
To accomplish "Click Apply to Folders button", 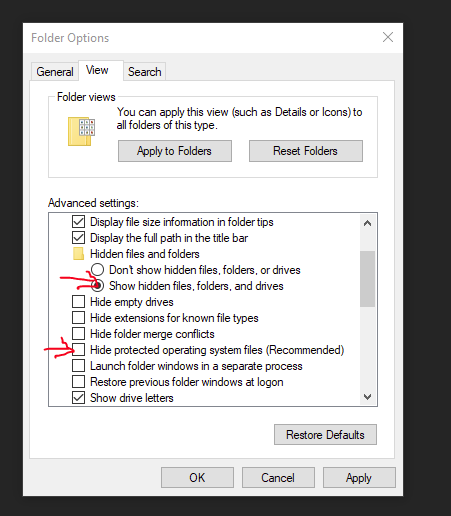I will click(175, 151).
